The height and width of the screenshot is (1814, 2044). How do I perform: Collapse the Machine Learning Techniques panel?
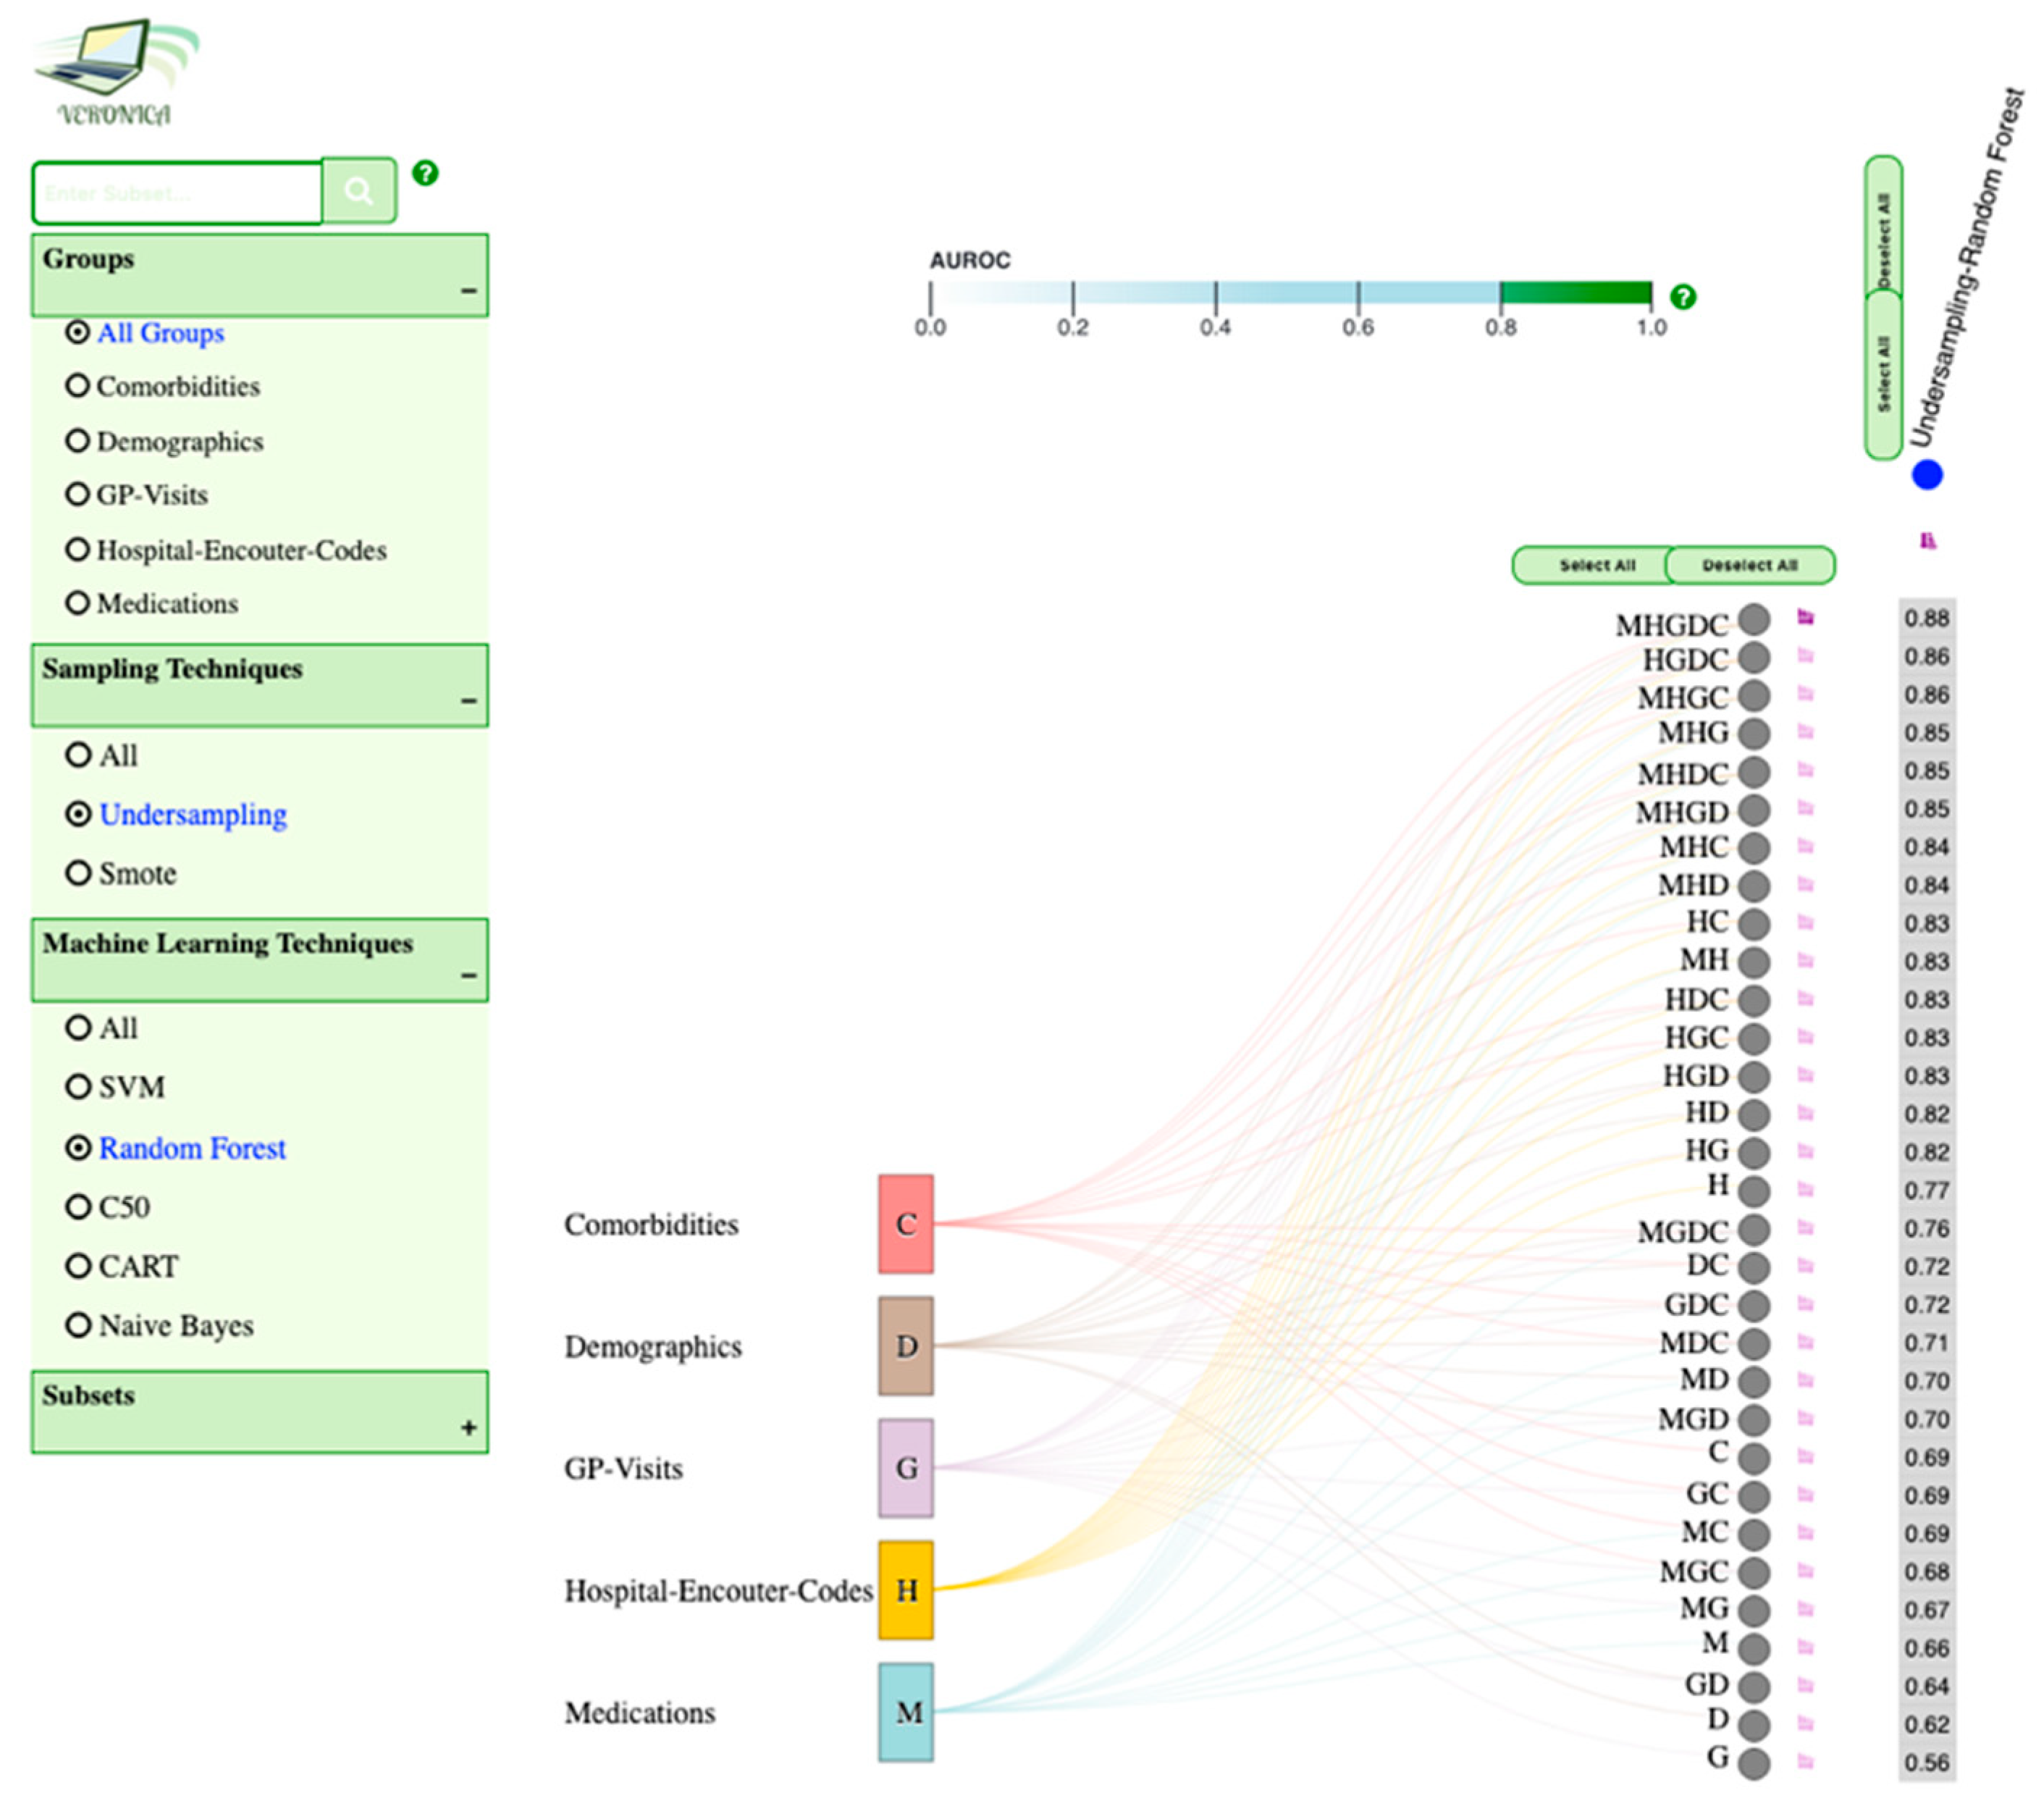(x=468, y=975)
